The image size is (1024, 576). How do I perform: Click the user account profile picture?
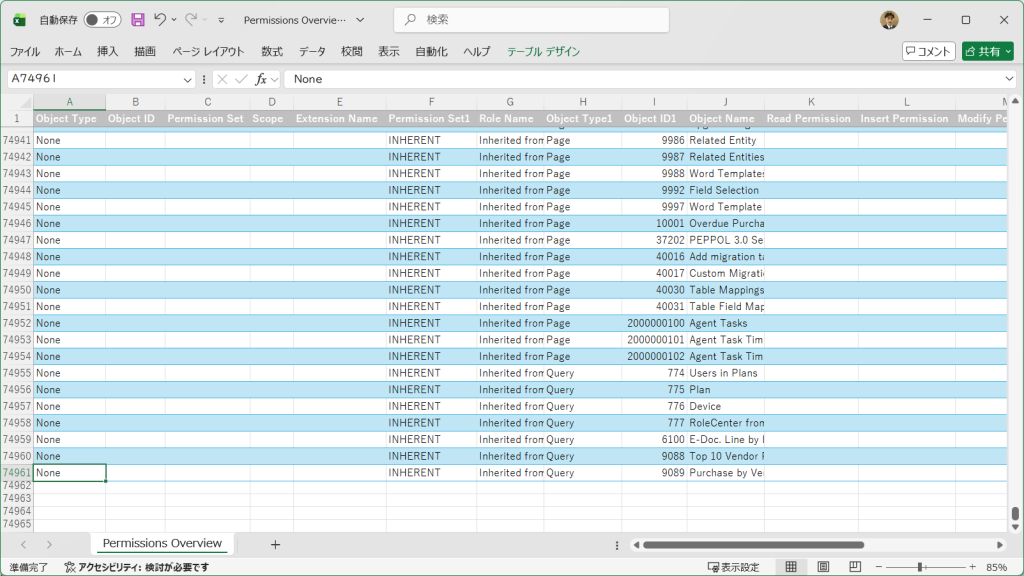click(x=889, y=20)
